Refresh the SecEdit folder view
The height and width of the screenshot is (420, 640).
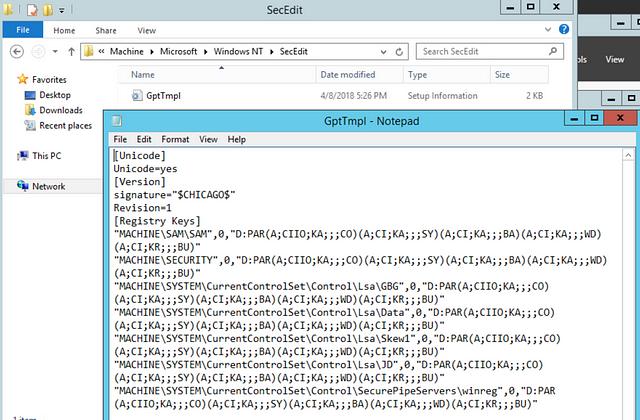pyautogui.click(x=399, y=52)
